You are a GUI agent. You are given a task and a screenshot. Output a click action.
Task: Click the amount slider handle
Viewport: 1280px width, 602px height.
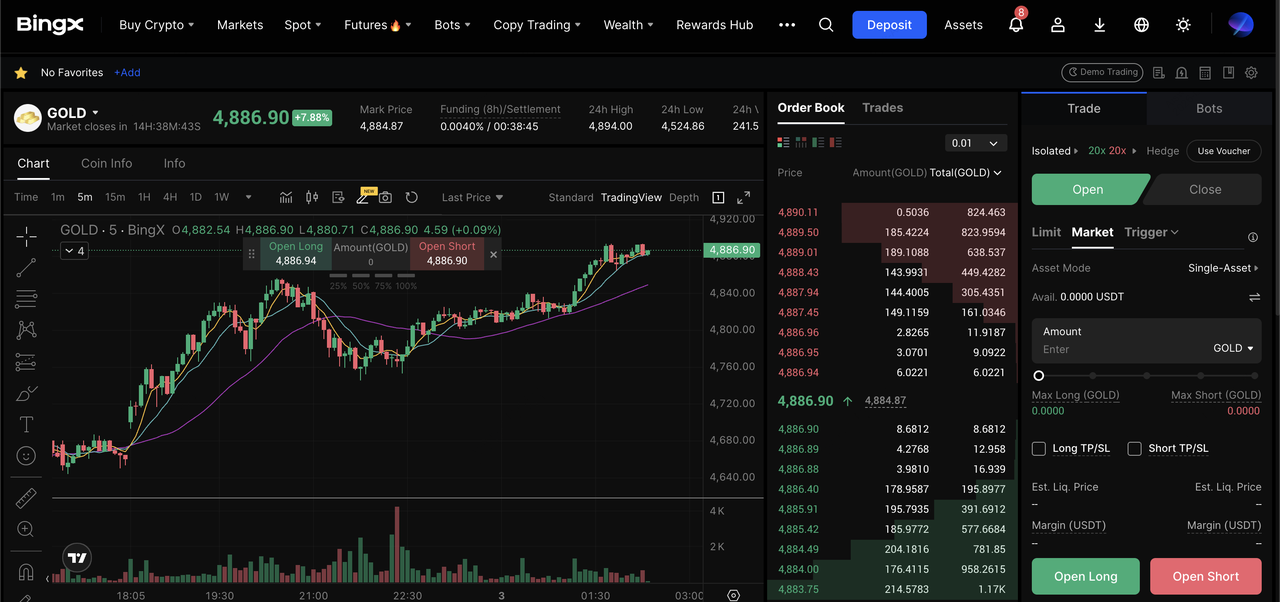tap(1039, 376)
